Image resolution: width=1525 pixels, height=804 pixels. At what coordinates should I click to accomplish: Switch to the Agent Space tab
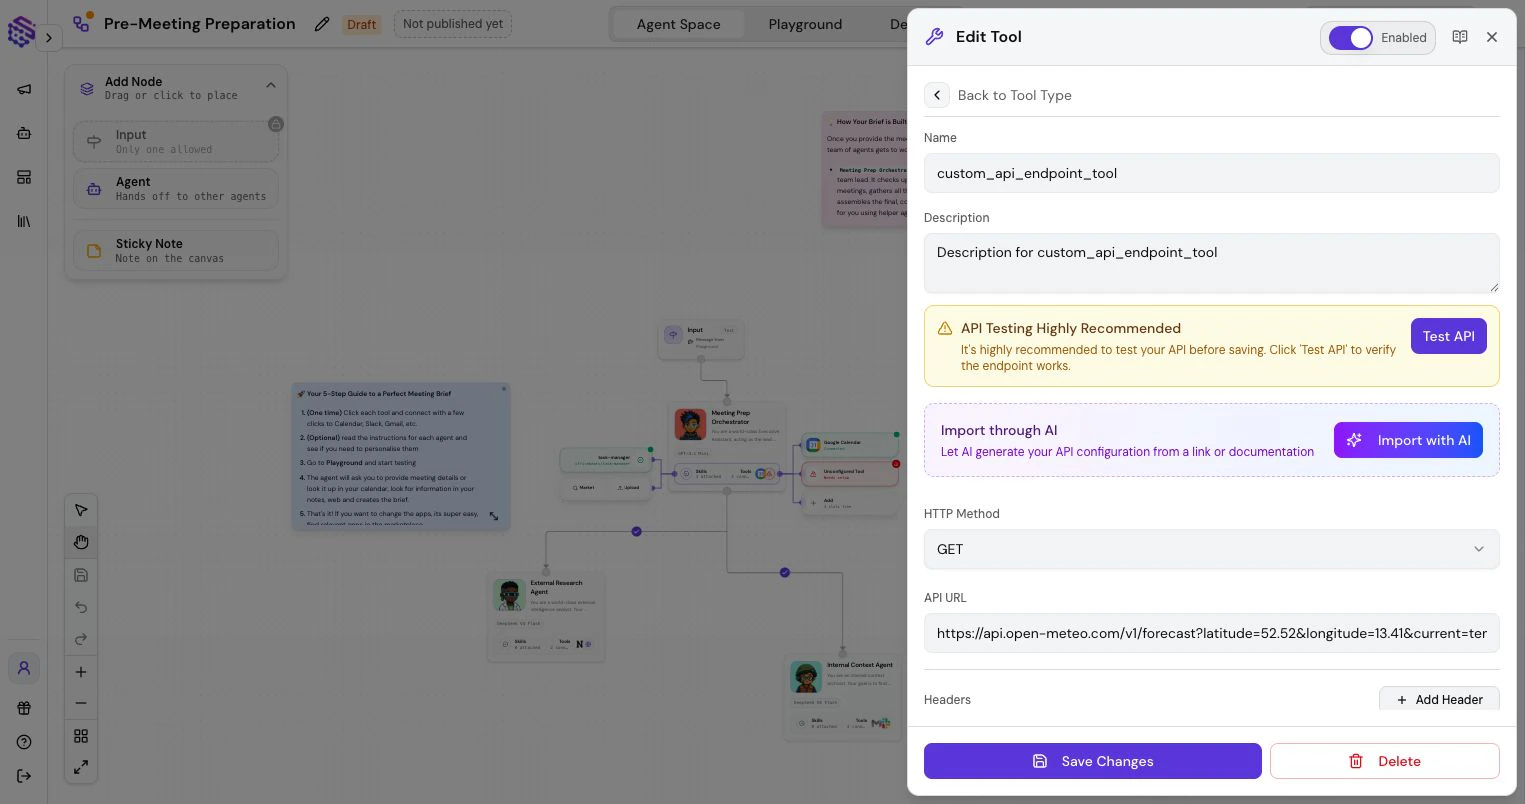[678, 24]
